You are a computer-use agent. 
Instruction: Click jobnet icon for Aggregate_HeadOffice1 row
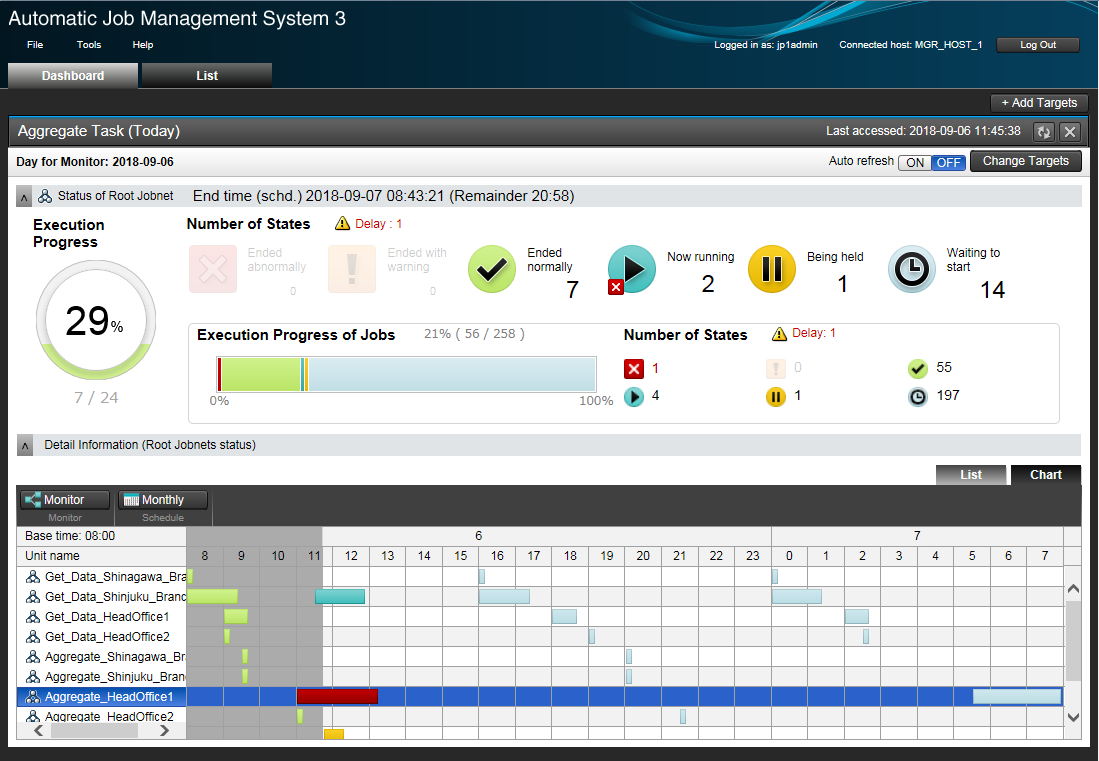(x=32, y=697)
